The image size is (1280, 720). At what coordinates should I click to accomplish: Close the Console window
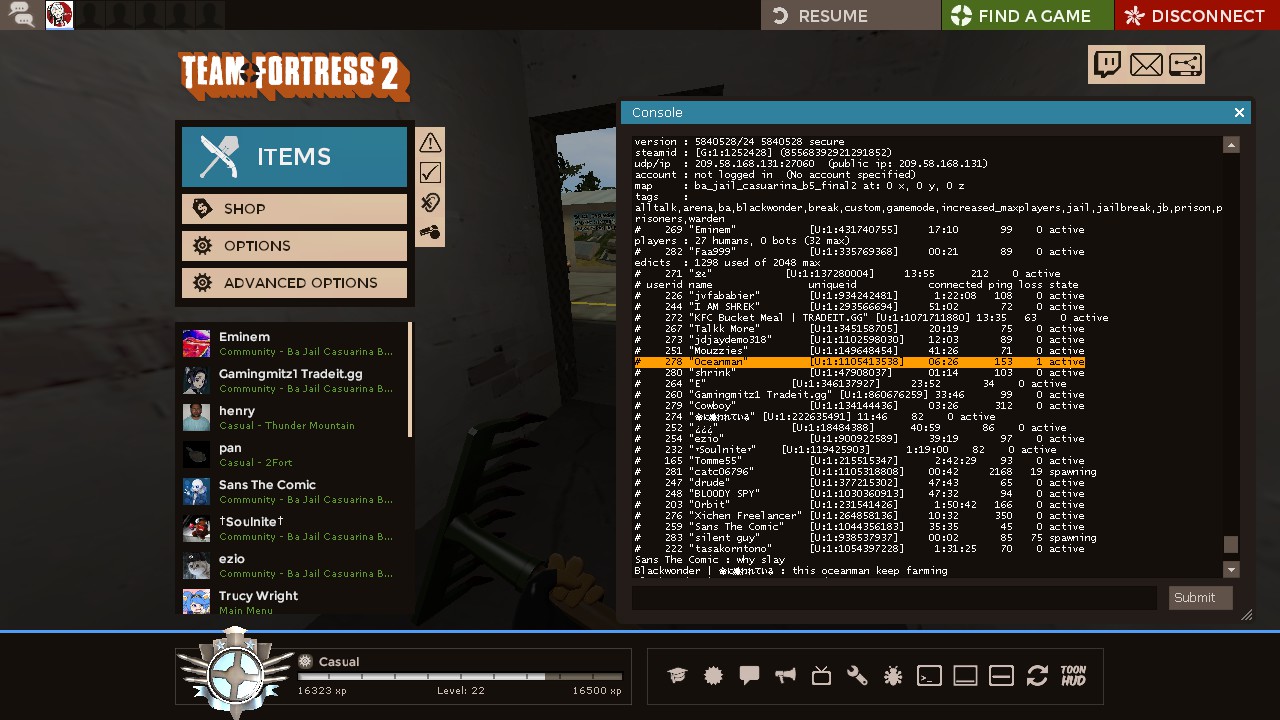tap(1239, 112)
